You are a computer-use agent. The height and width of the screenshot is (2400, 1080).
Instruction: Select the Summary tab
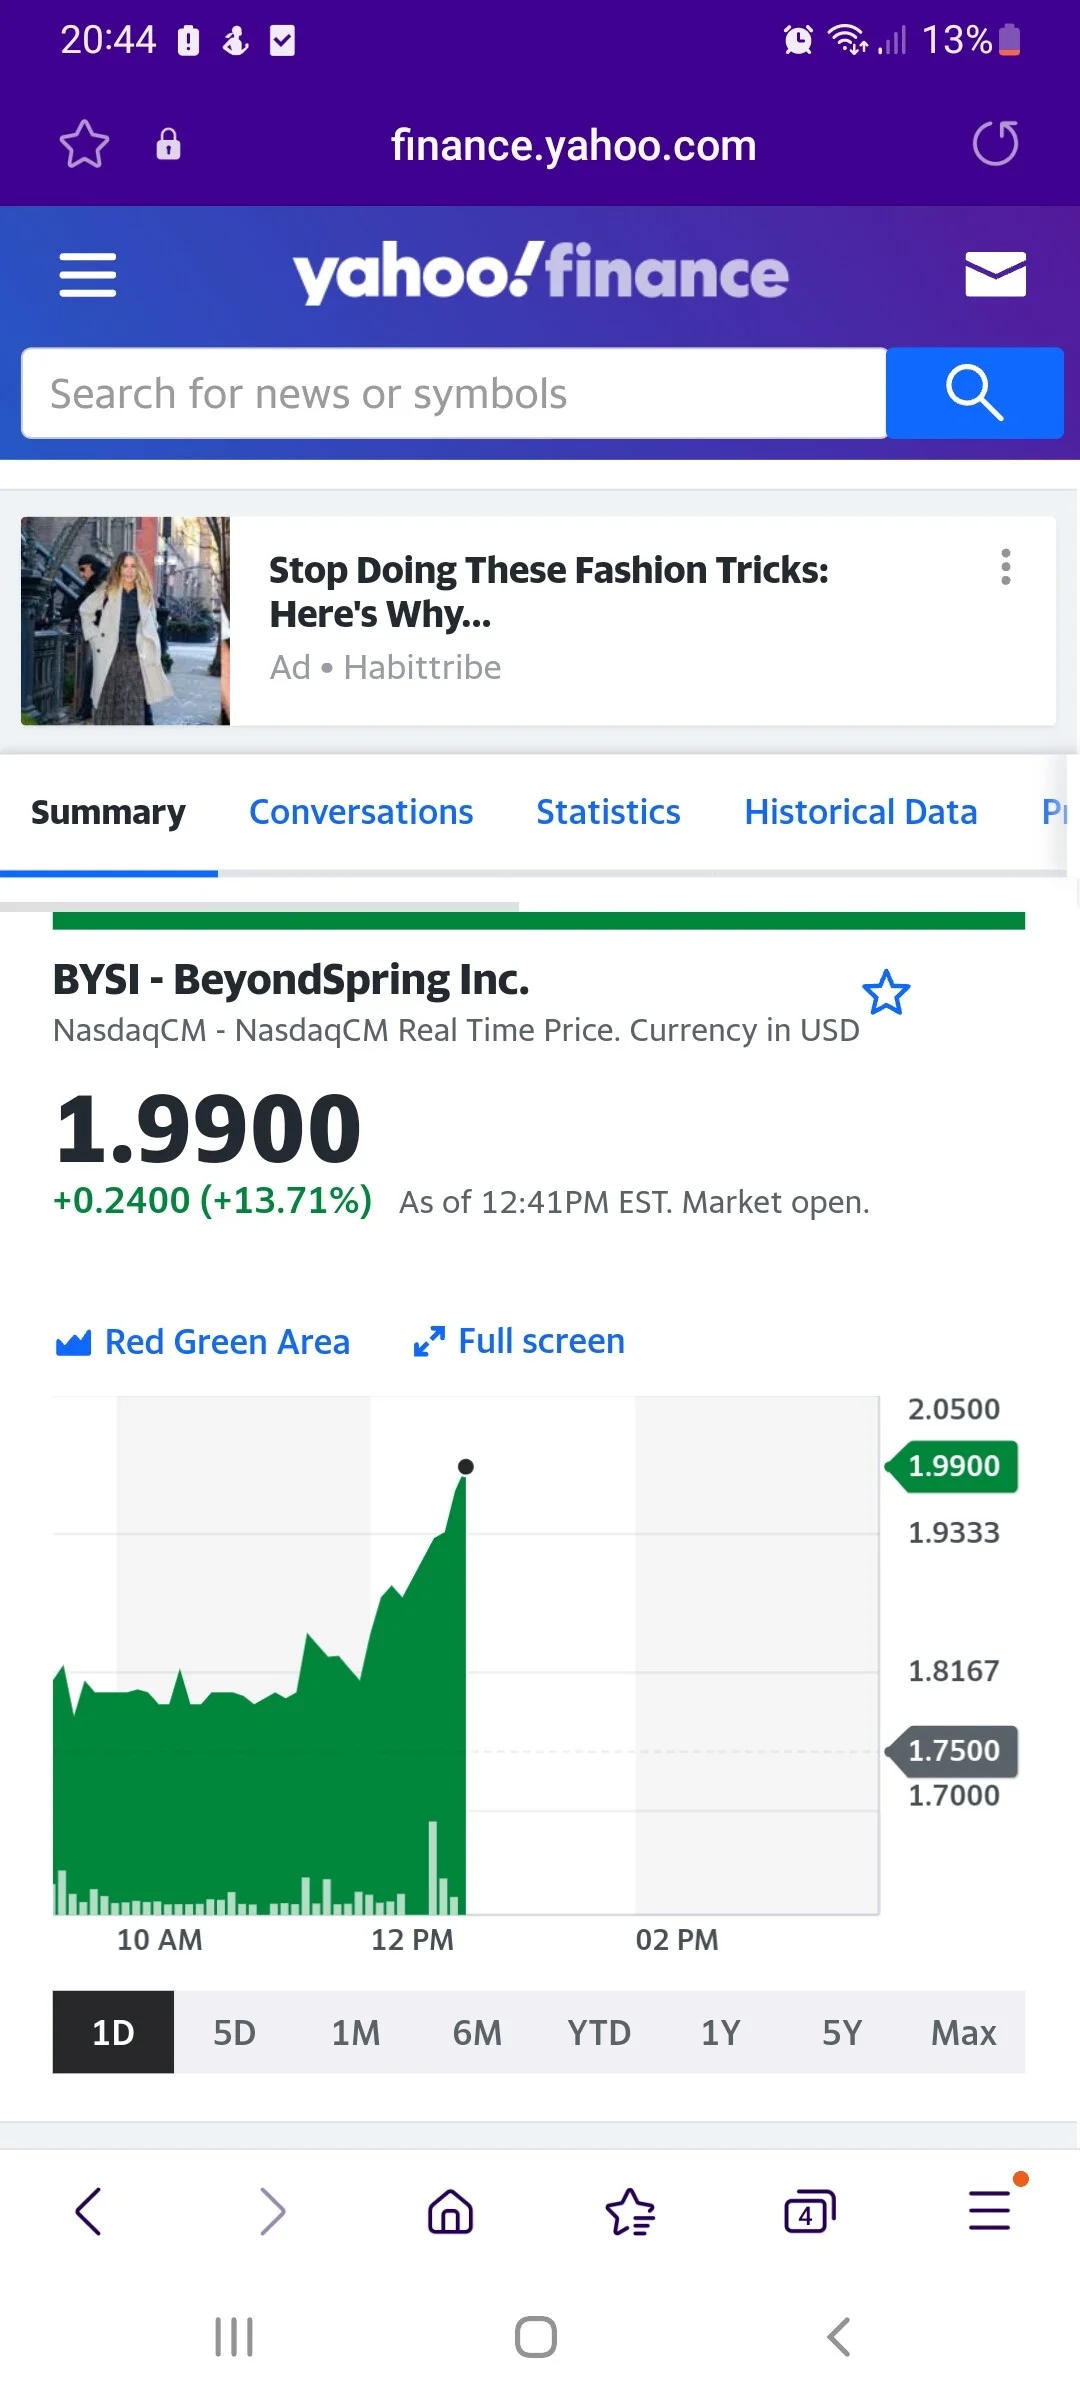[108, 812]
